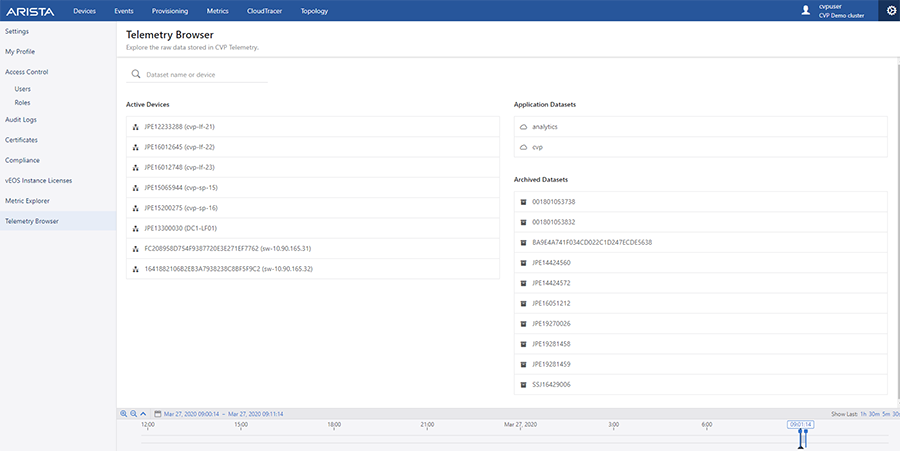Open the cvp application dataset
Viewport: 900px width, 451px height.
[700, 147]
